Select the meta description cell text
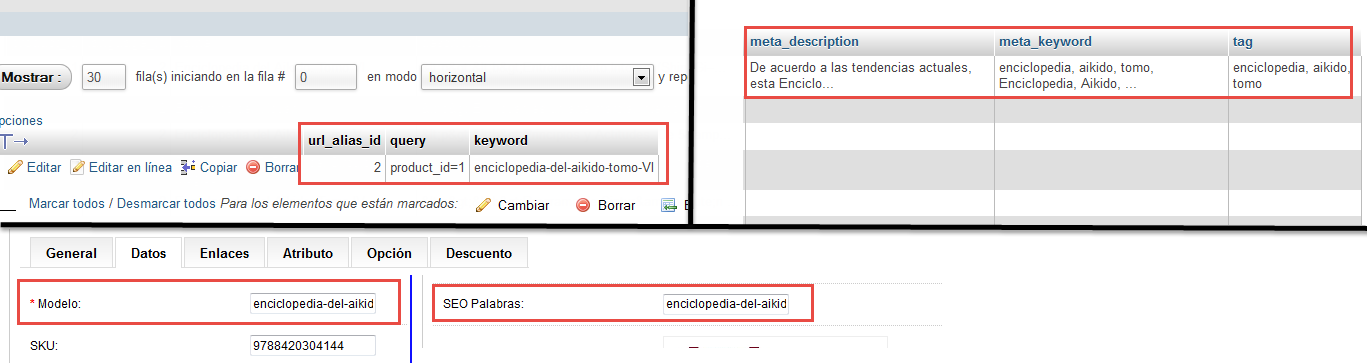This screenshot has height=363, width=1367. [x=860, y=75]
